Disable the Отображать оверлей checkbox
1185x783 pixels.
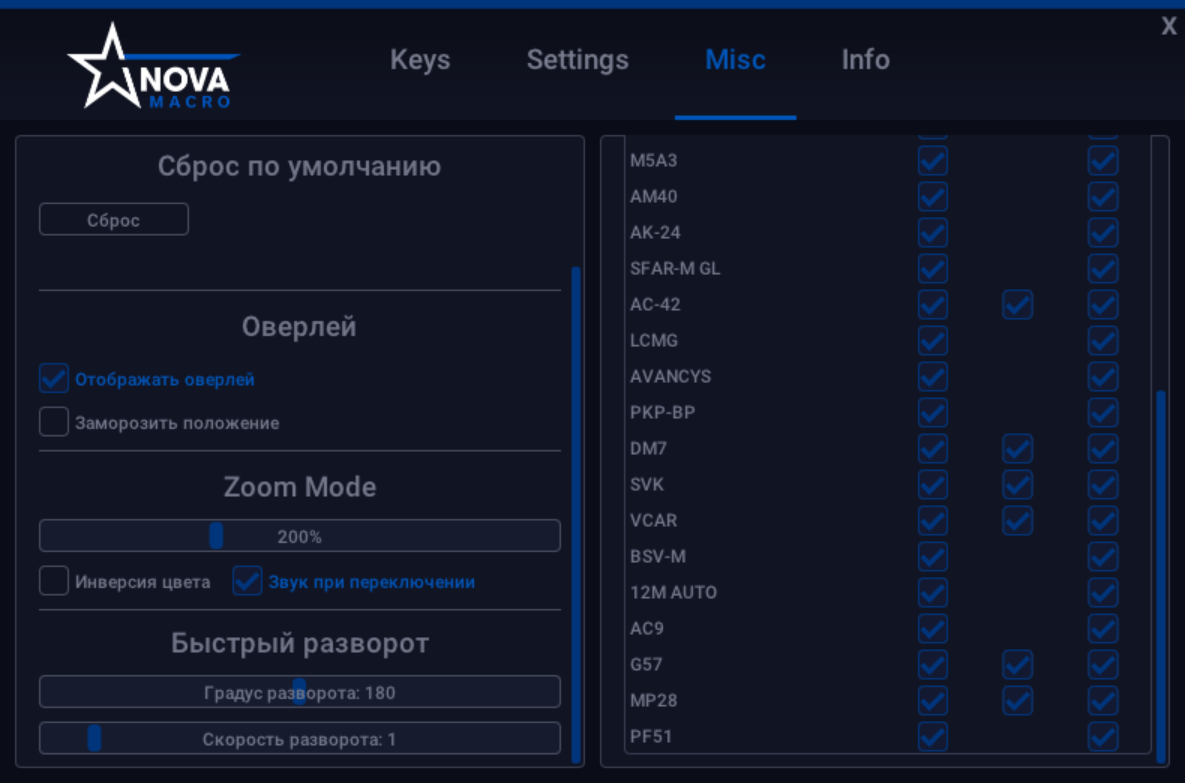point(54,379)
